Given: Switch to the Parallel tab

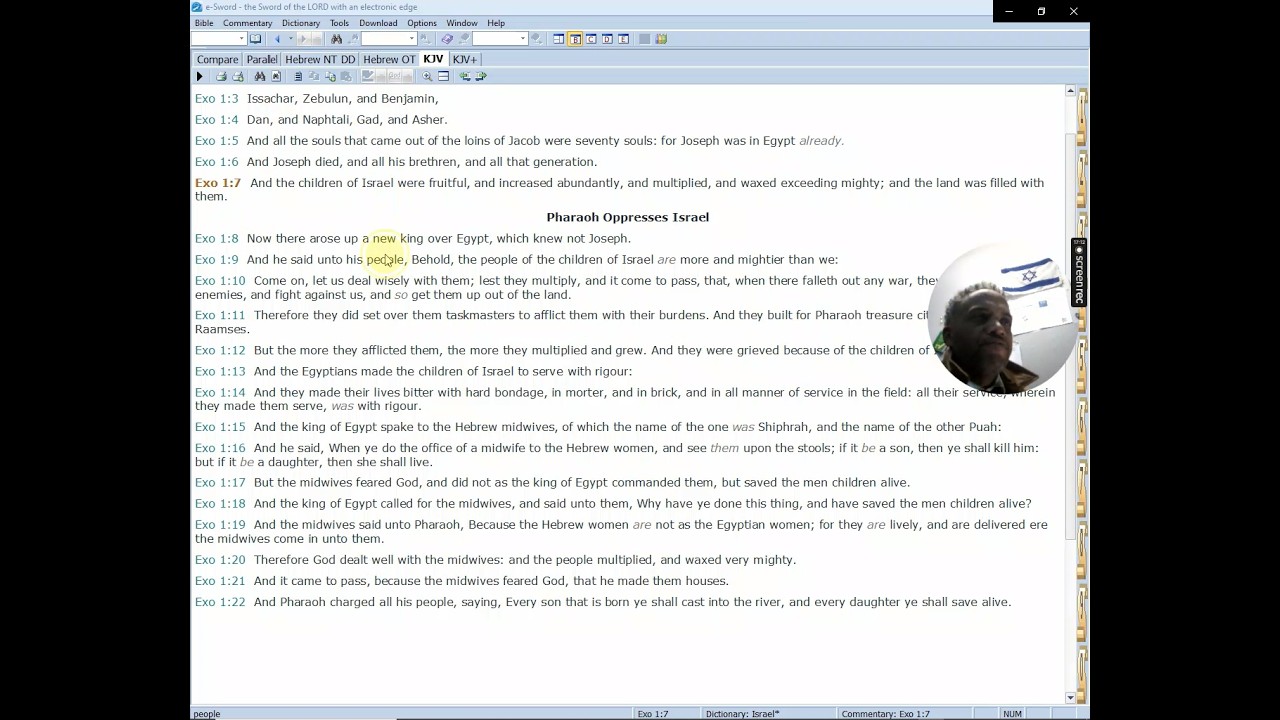Looking at the screenshot, I should pyautogui.click(x=262, y=59).
